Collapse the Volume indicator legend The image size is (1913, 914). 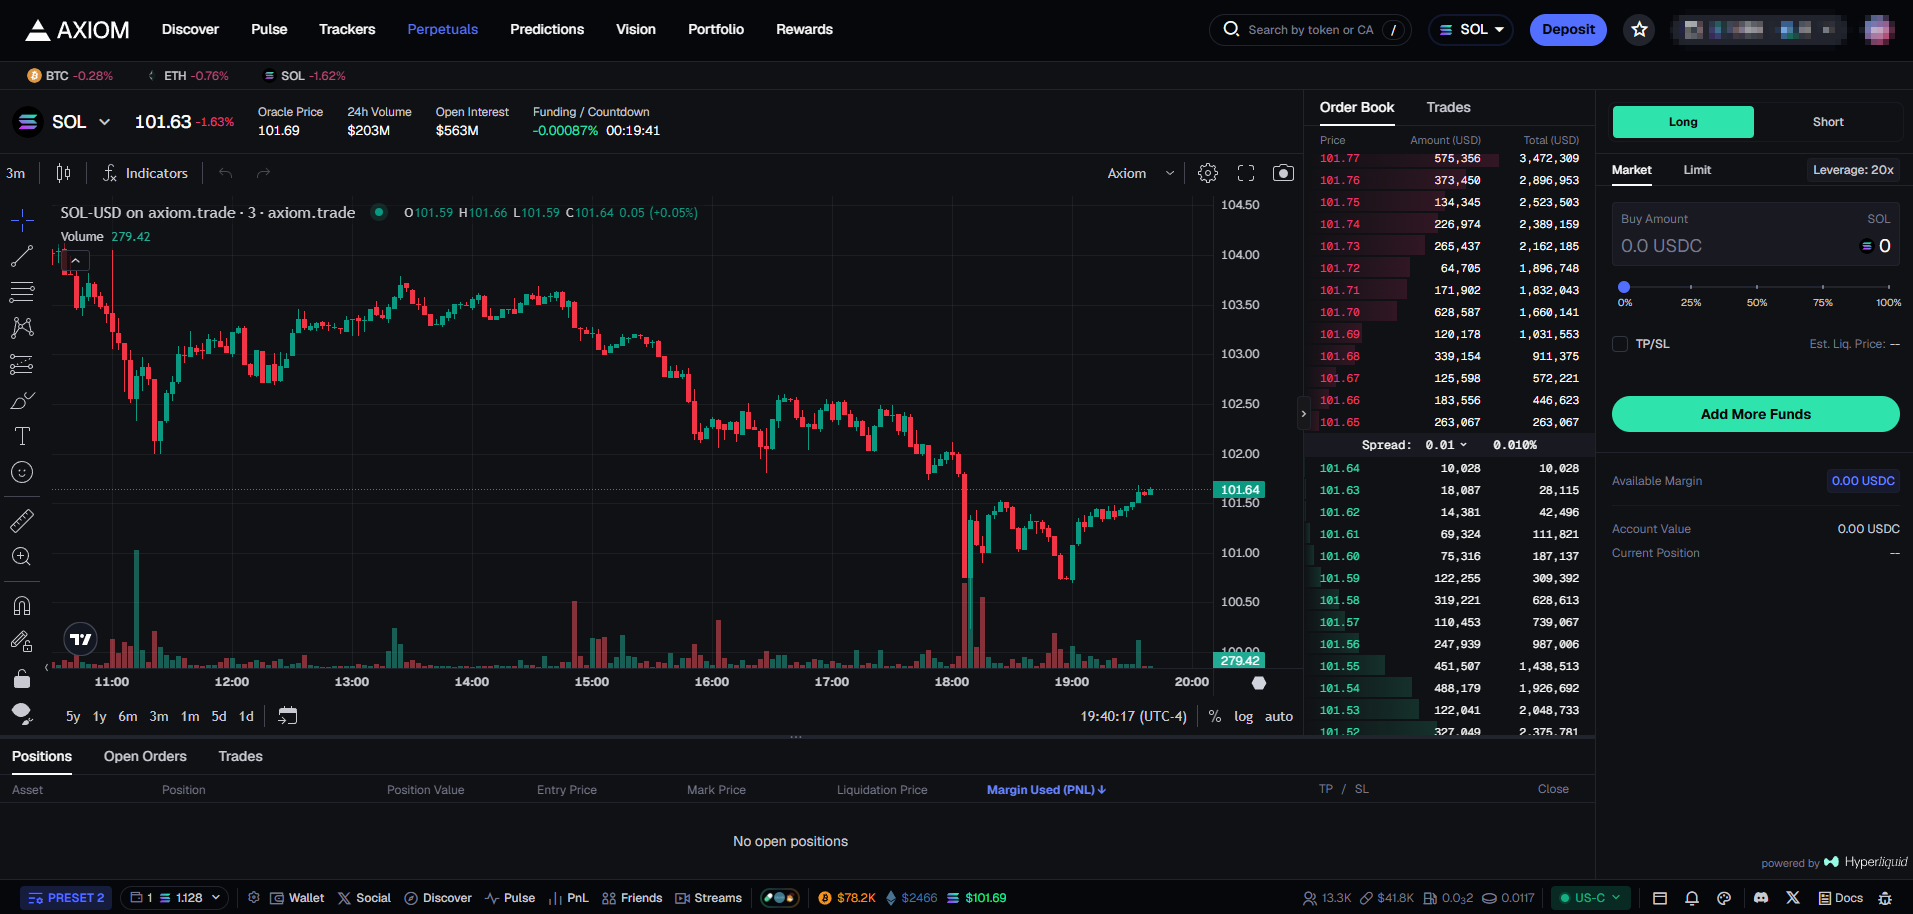tap(76, 260)
